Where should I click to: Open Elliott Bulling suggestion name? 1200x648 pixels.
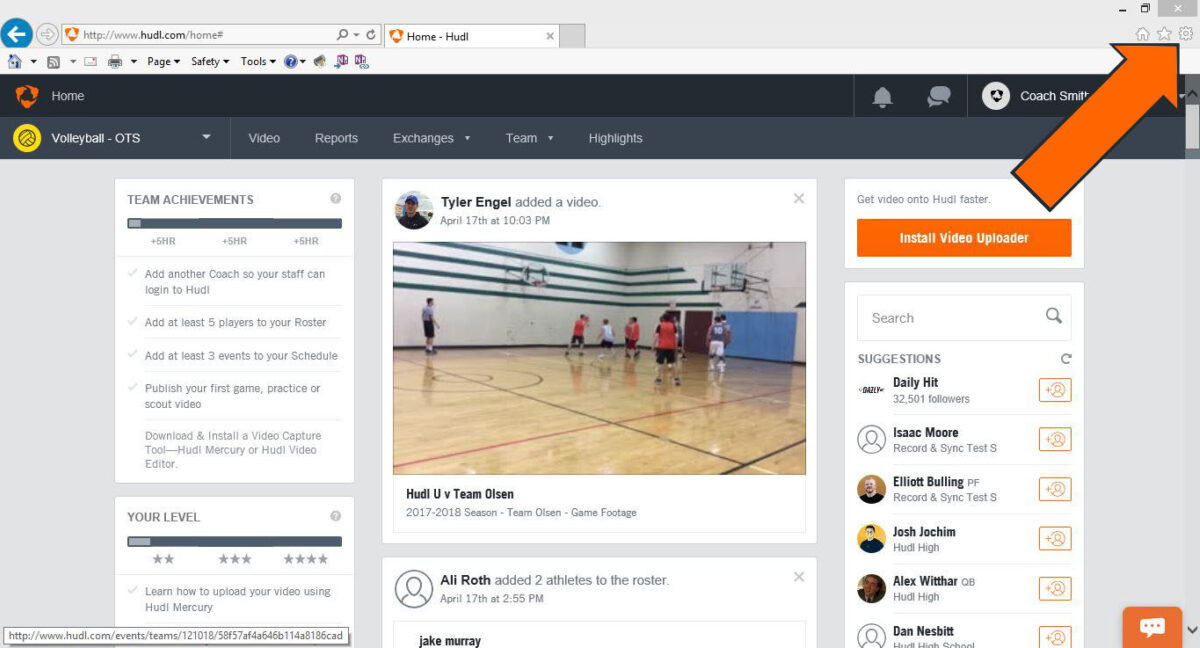pyautogui.click(x=928, y=481)
